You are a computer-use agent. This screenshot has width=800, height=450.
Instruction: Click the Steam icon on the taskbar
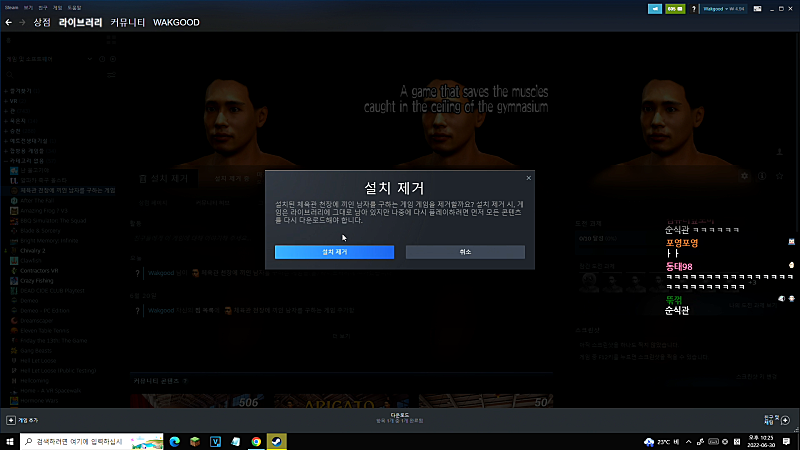click(277, 441)
